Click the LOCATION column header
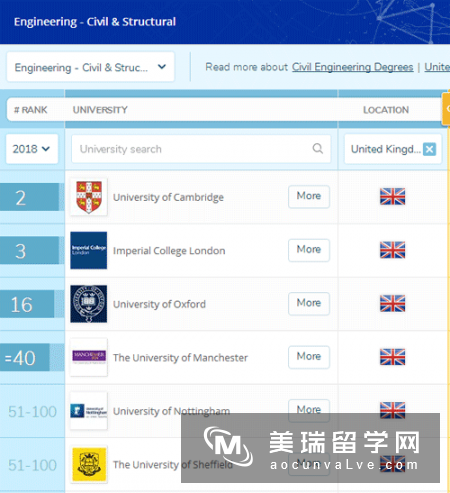The height and width of the screenshot is (493, 450). tap(386, 110)
